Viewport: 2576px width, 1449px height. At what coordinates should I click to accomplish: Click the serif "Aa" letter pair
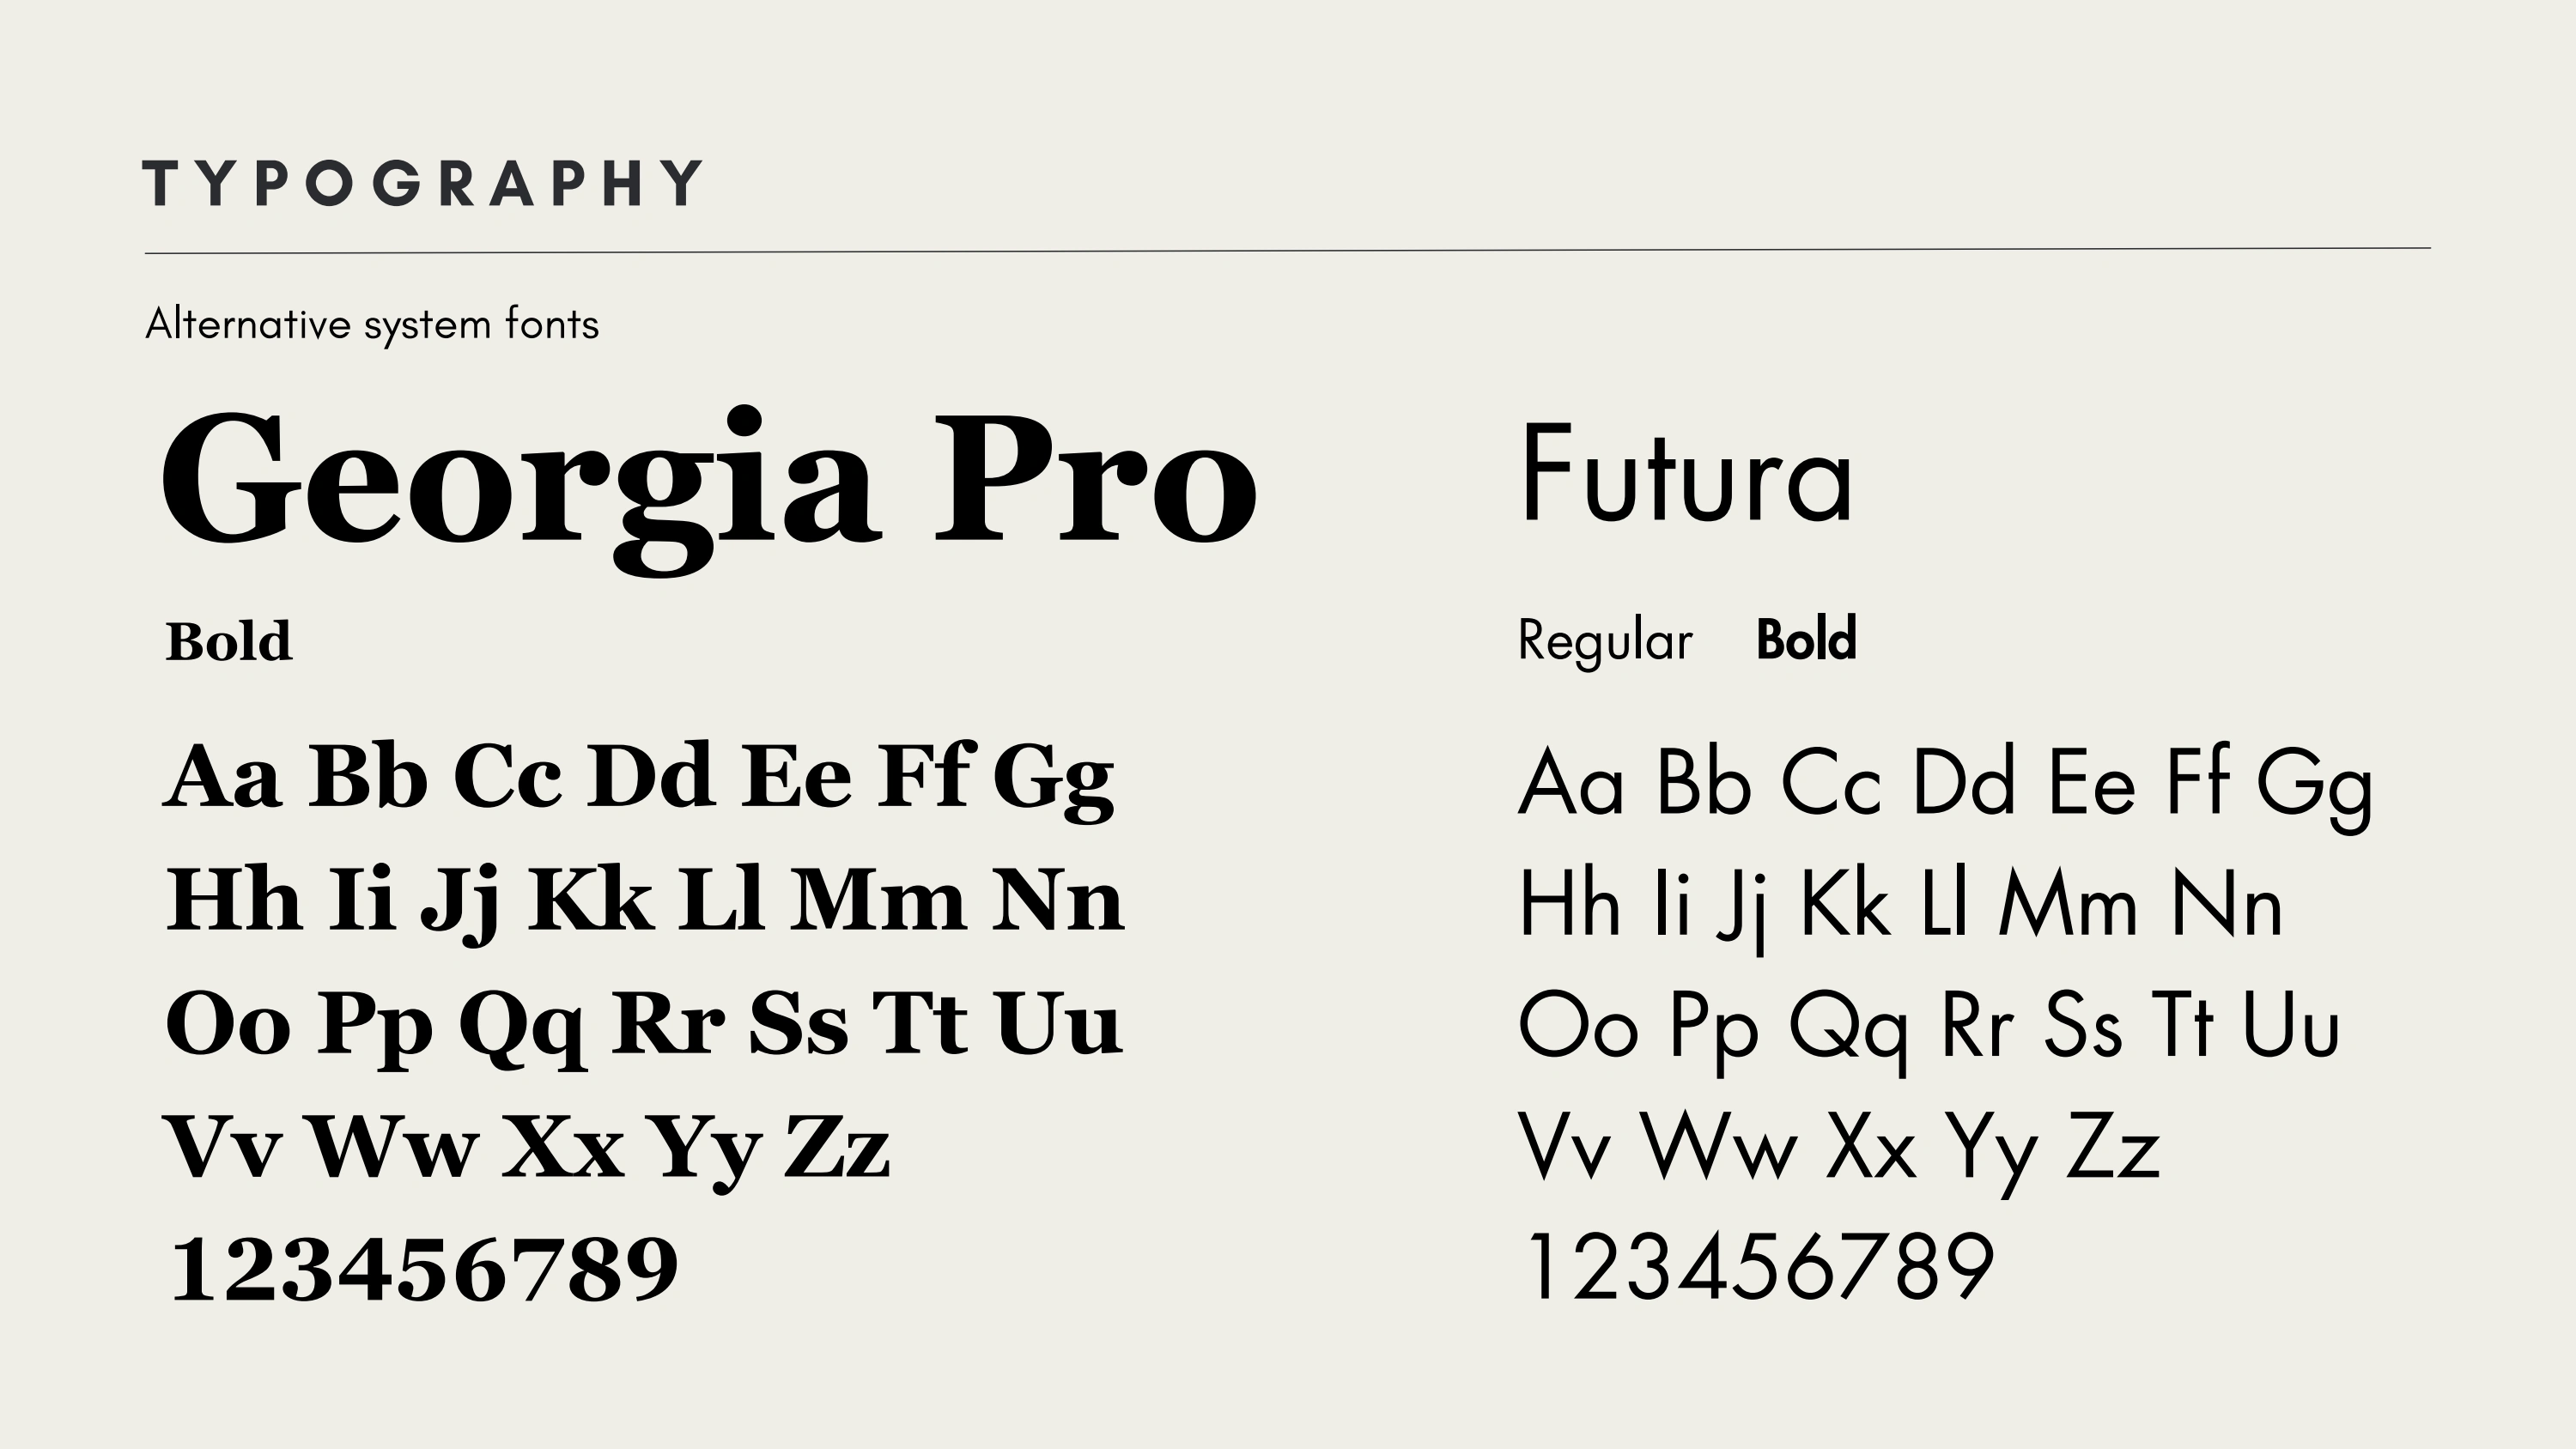(x=222, y=777)
